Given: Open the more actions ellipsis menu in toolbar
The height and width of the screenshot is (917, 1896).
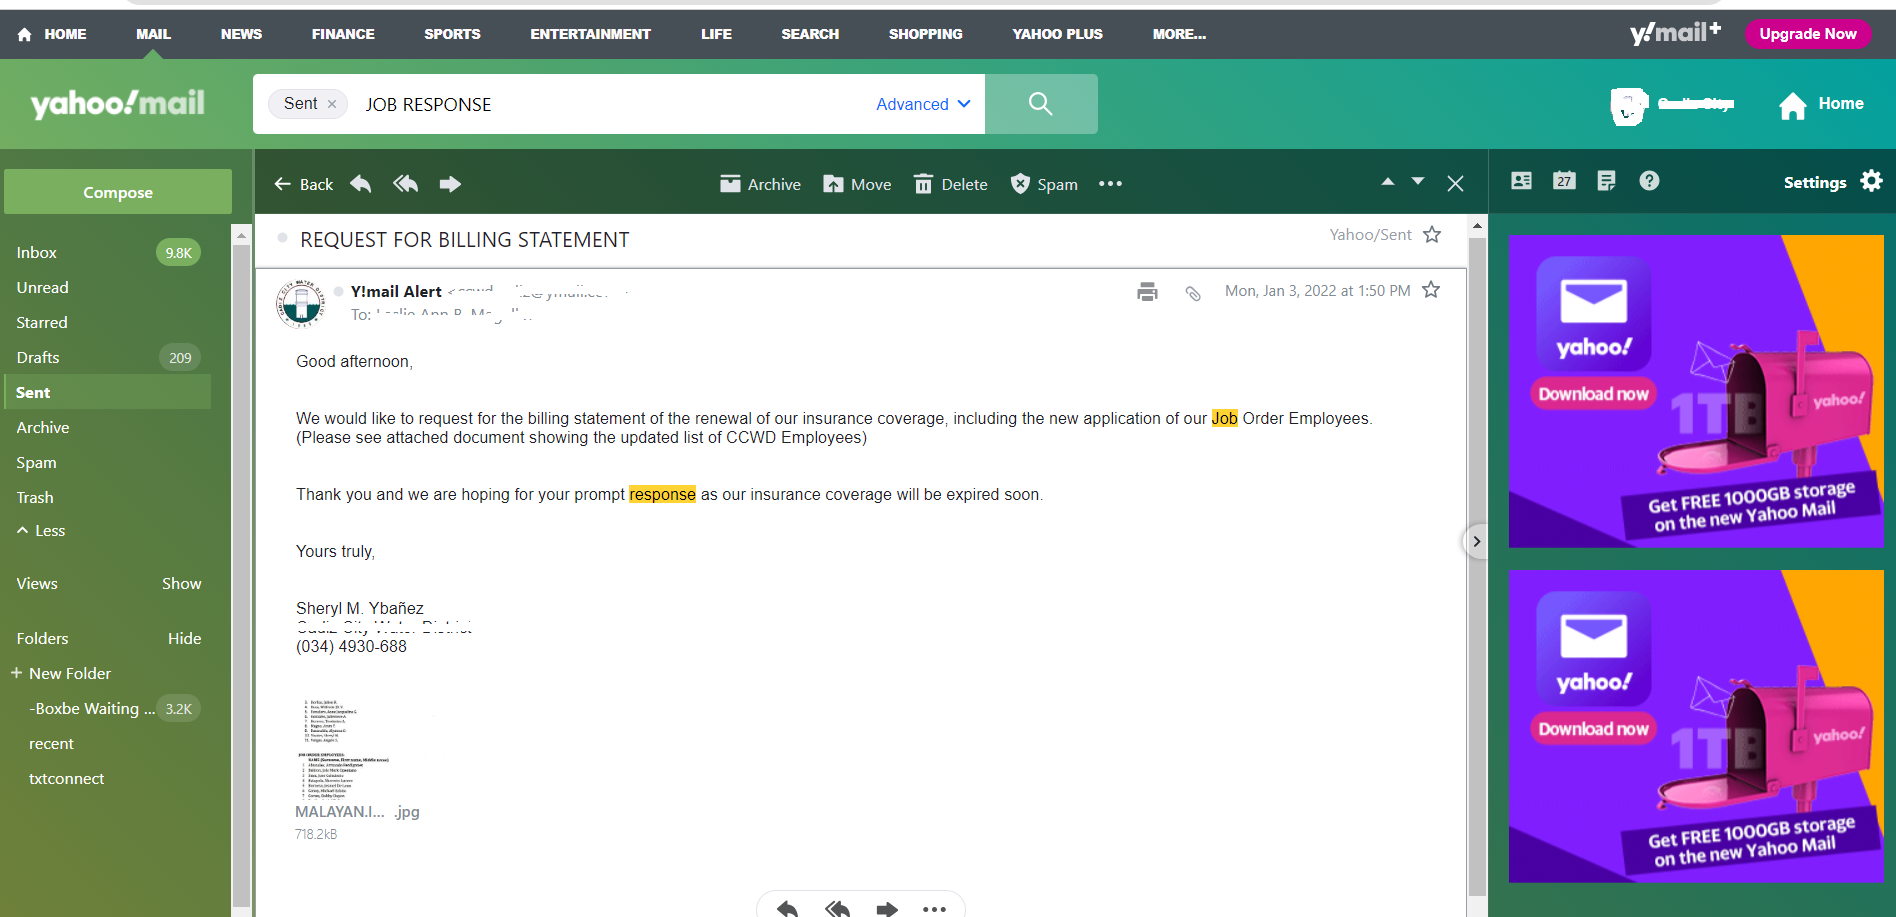Looking at the screenshot, I should 1110,184.
